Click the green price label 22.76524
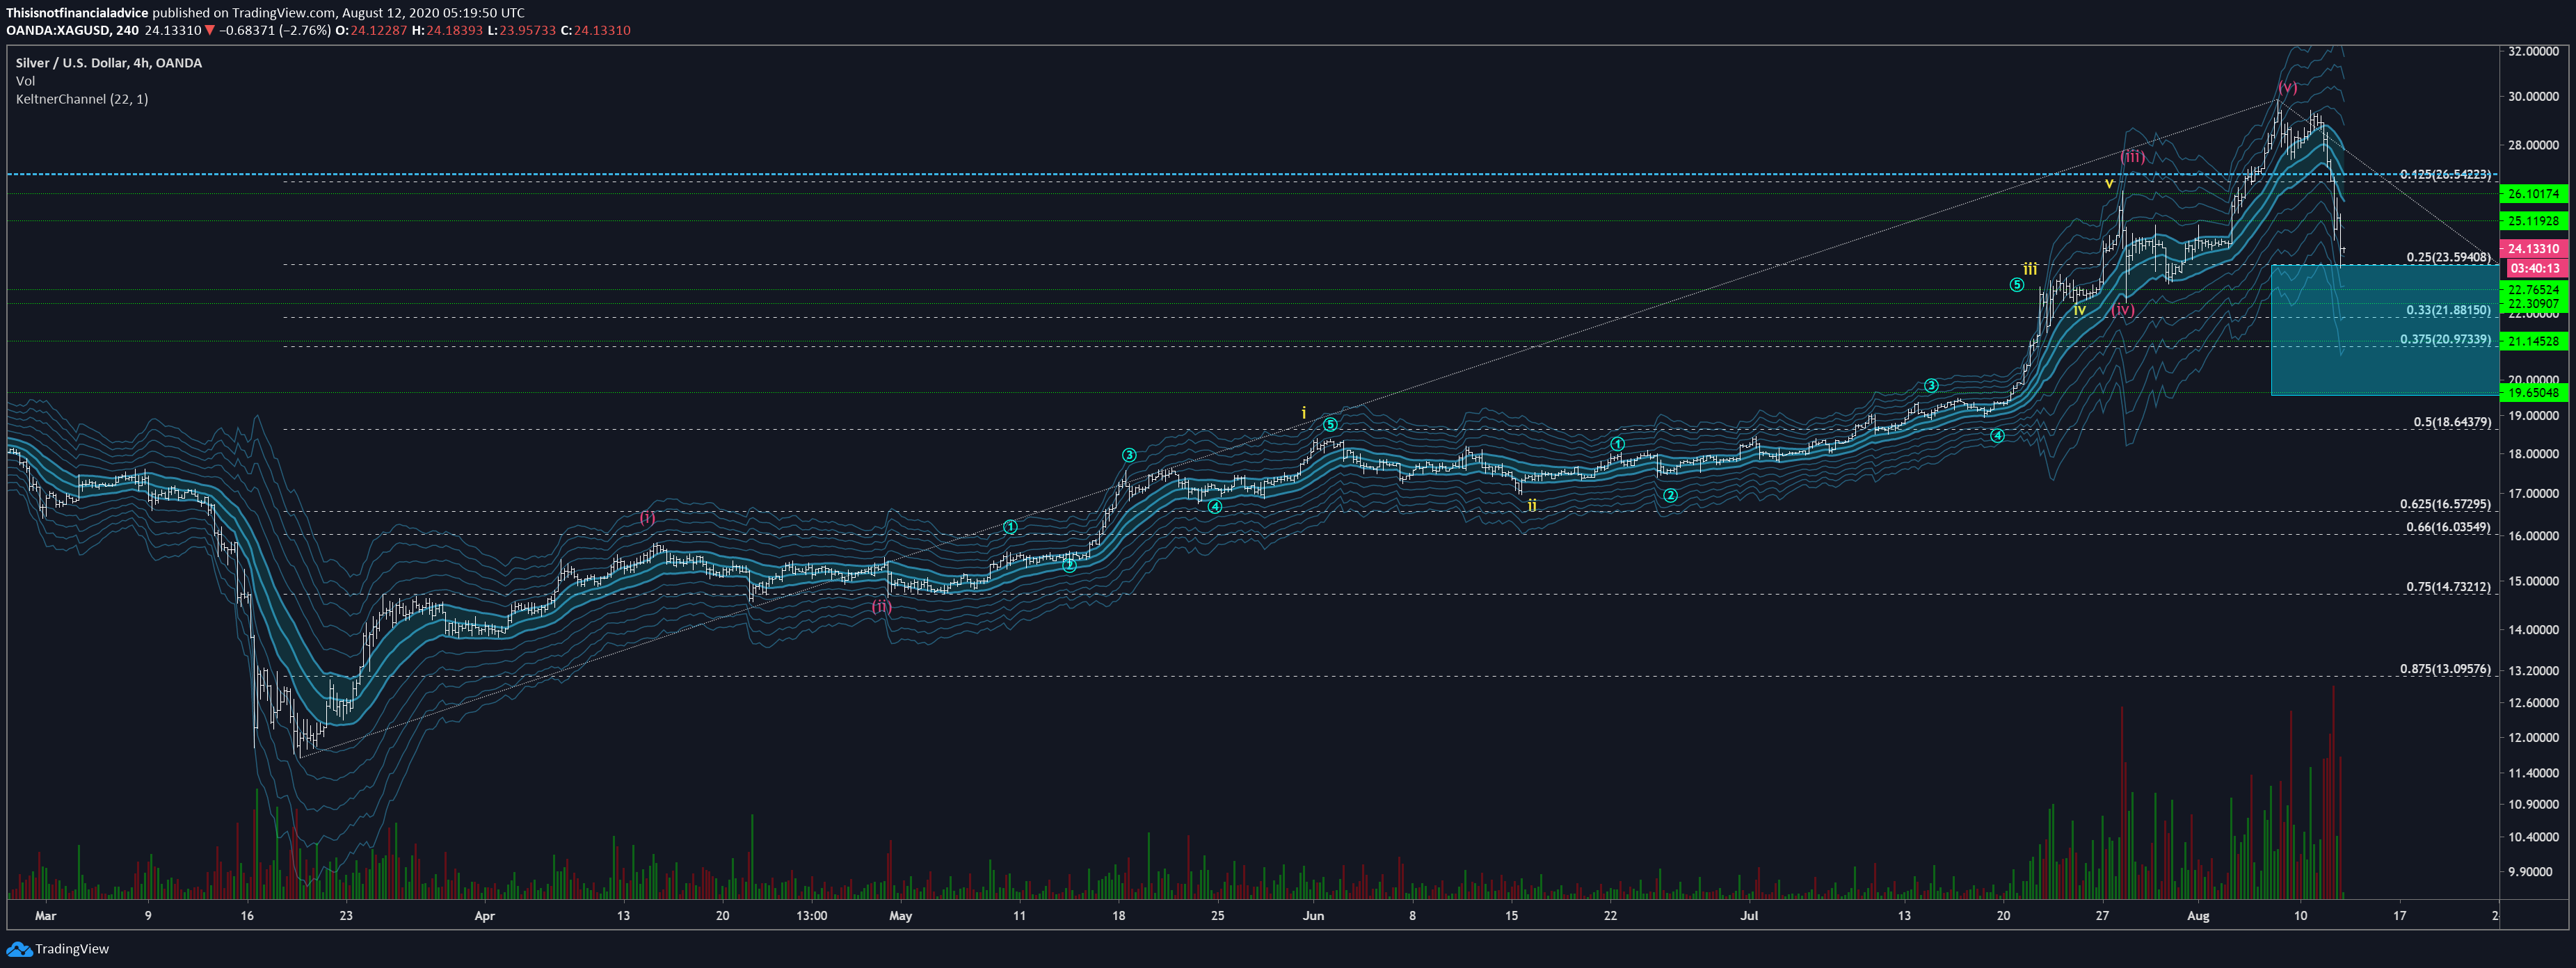 click(2533, 290)
